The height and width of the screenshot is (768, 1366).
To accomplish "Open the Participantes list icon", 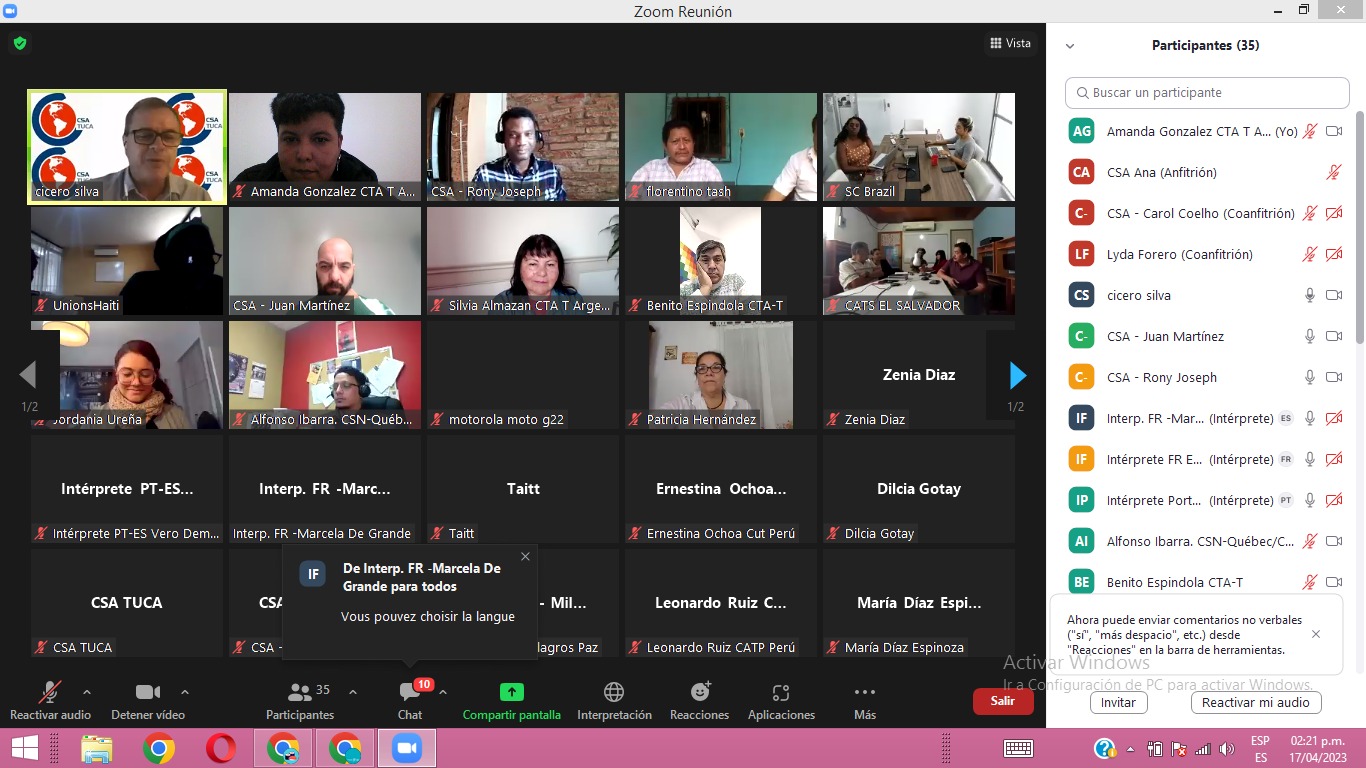I will [299, 693].
